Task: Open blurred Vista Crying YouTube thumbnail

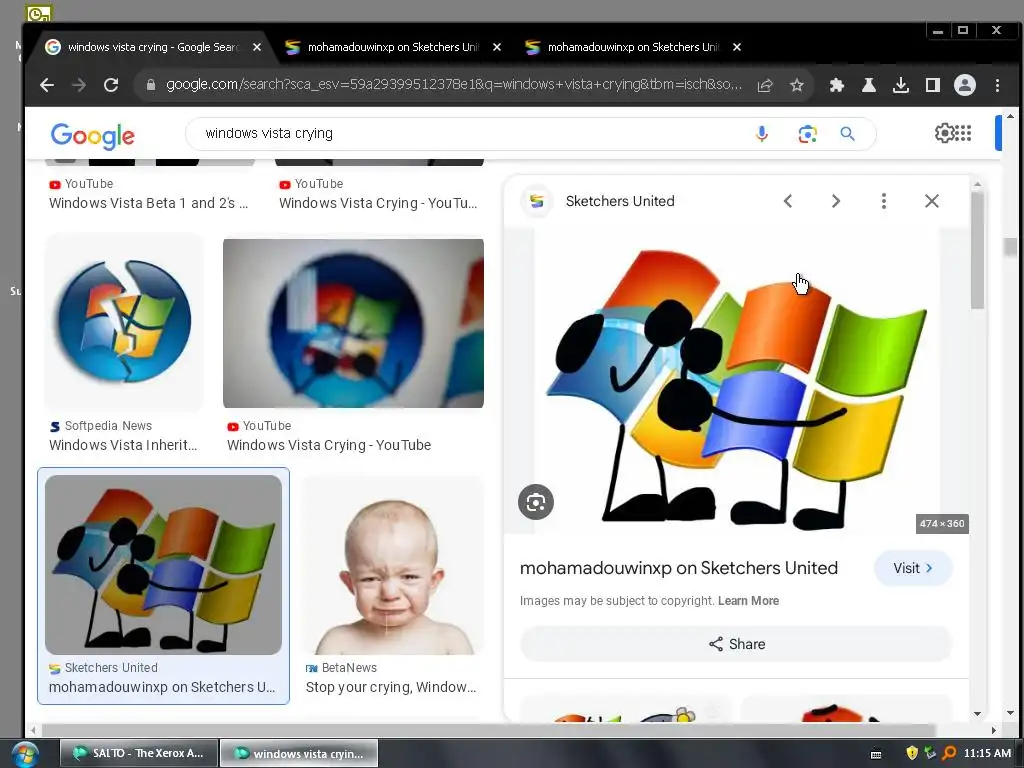Action: point(353,323)
